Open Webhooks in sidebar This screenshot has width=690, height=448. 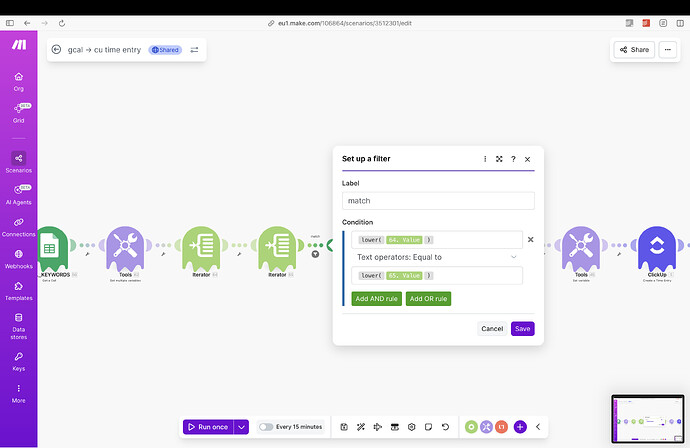(18, 259)
